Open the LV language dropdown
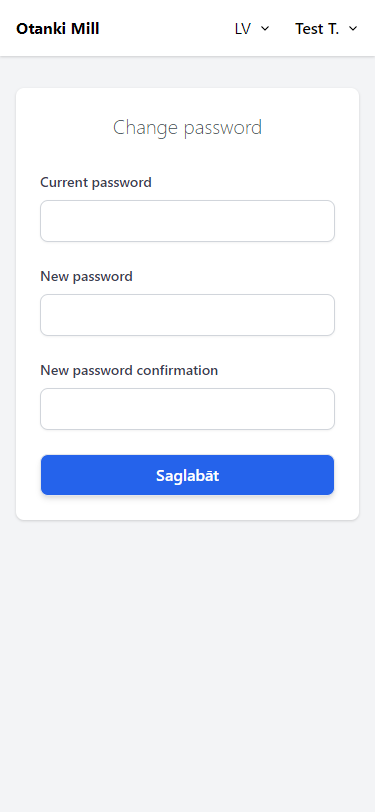375x812 pixels. (252, 29)
